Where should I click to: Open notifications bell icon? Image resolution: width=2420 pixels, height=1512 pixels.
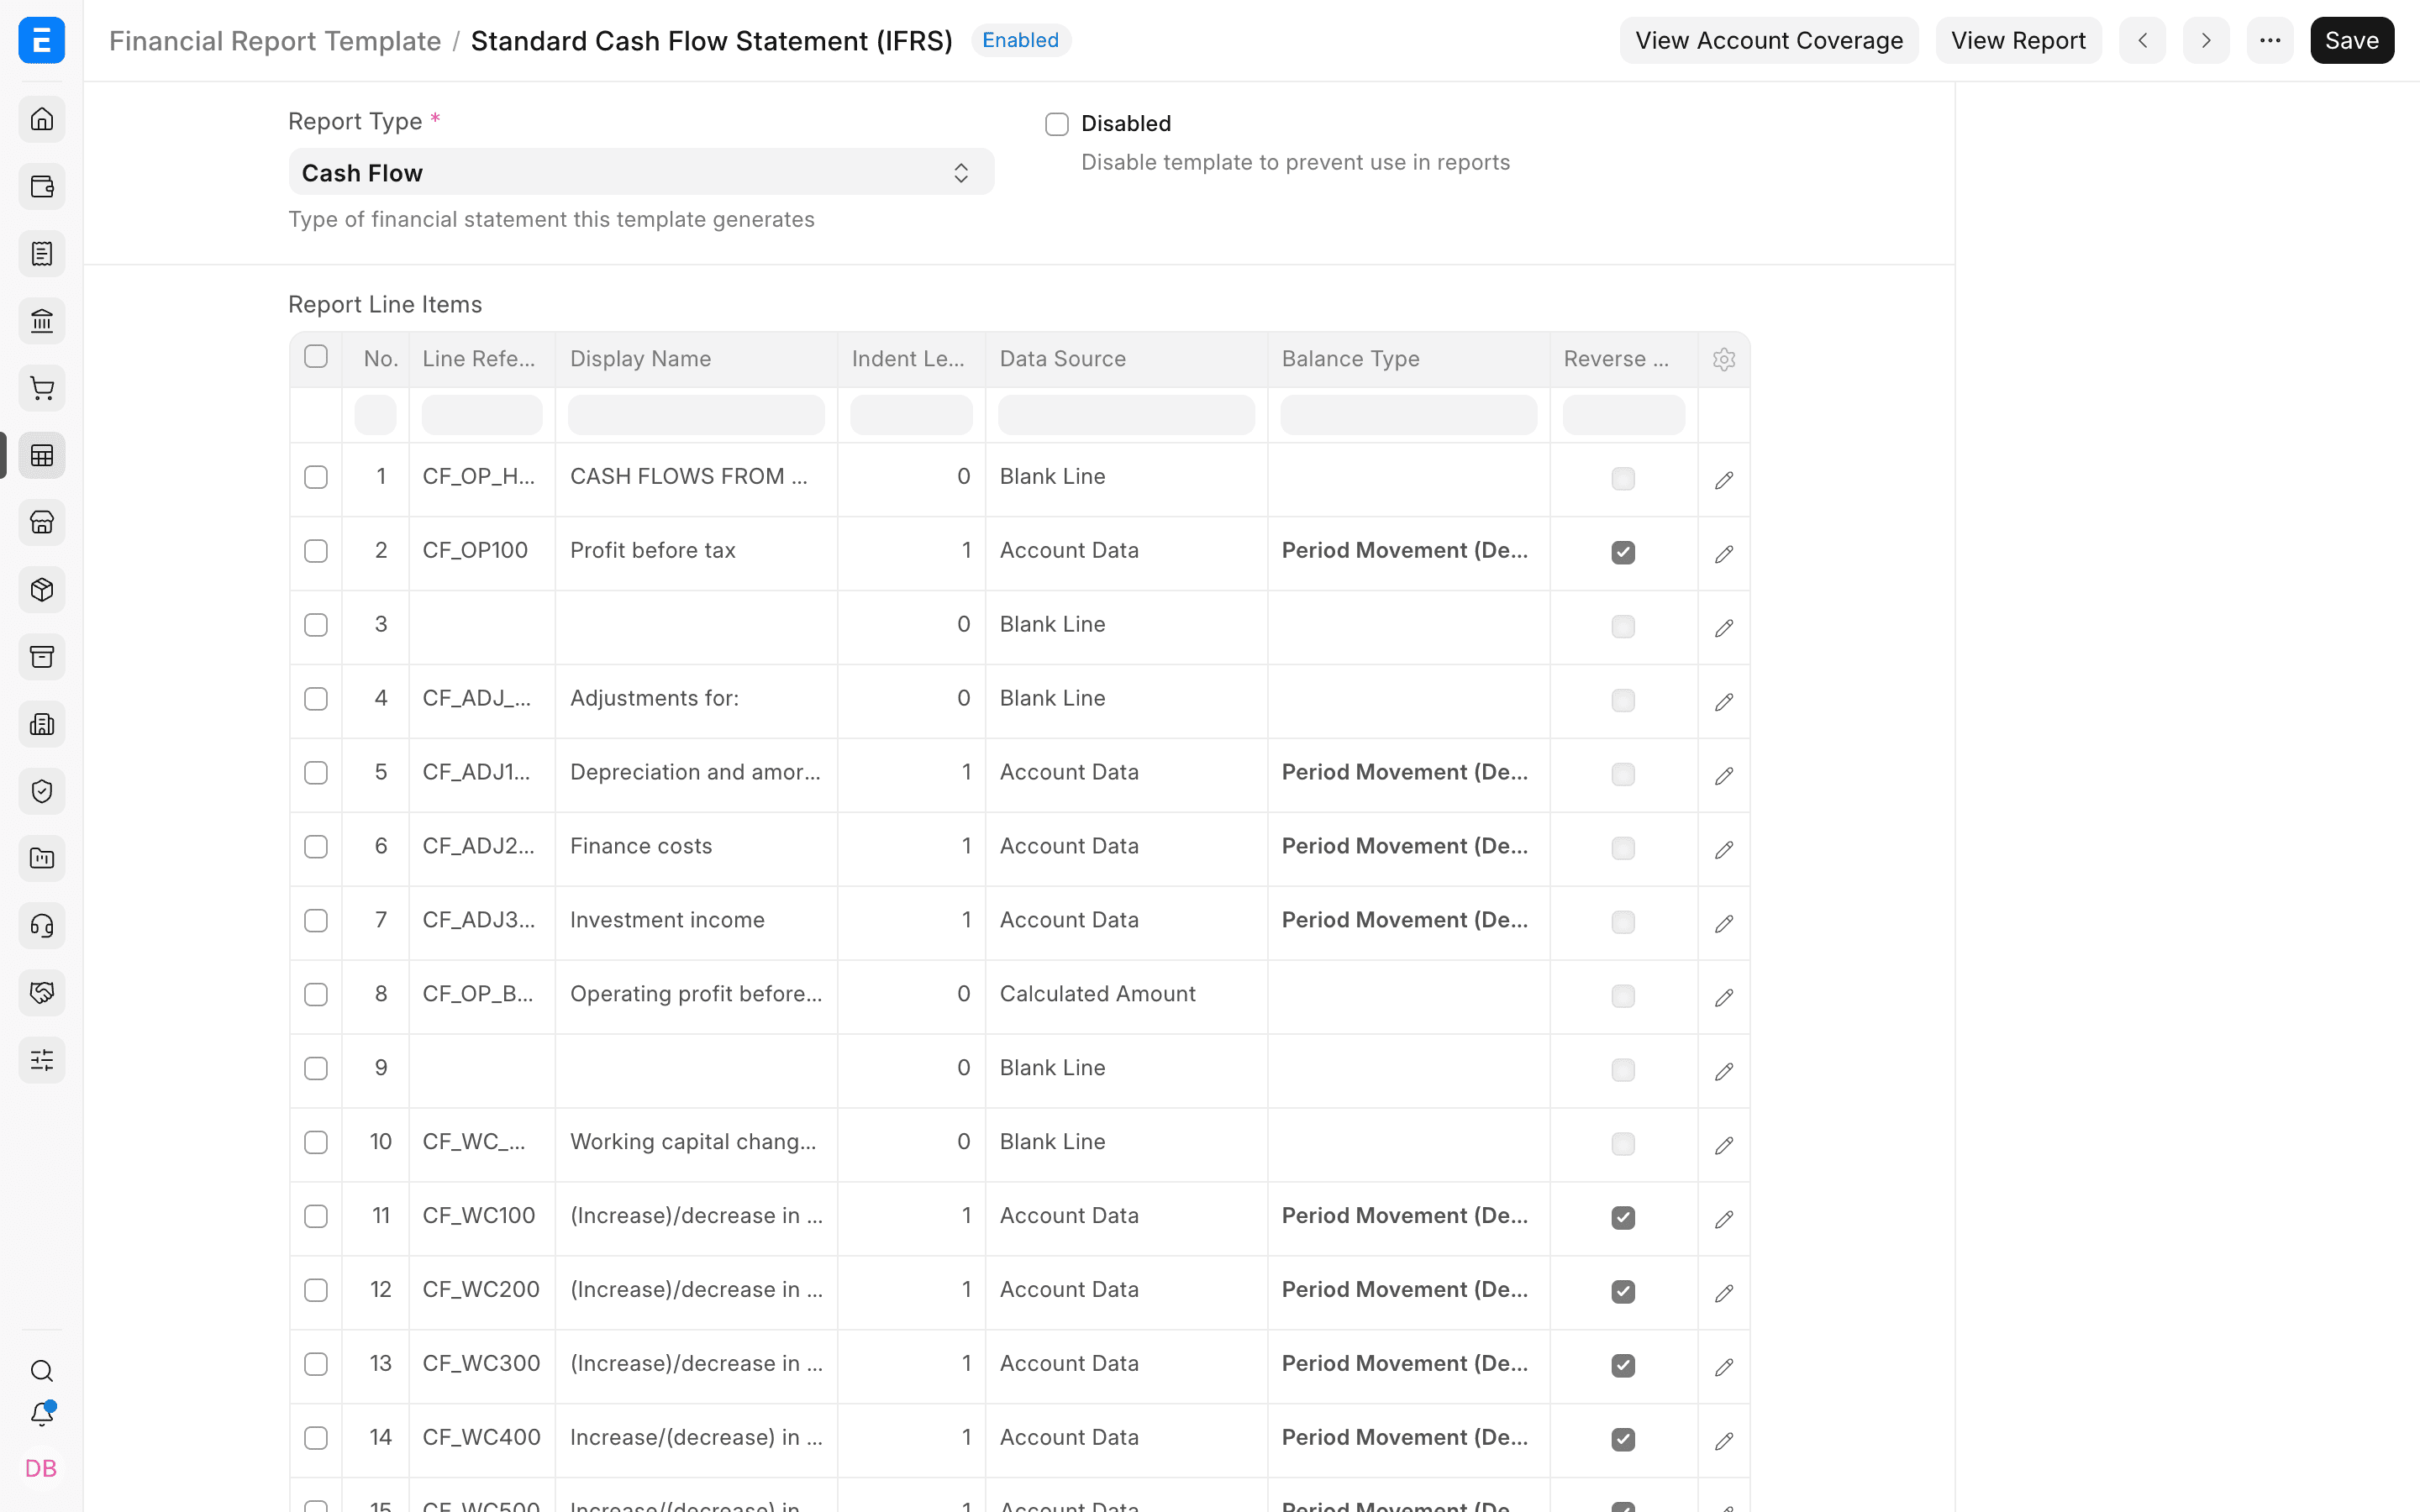(42, 1414)
